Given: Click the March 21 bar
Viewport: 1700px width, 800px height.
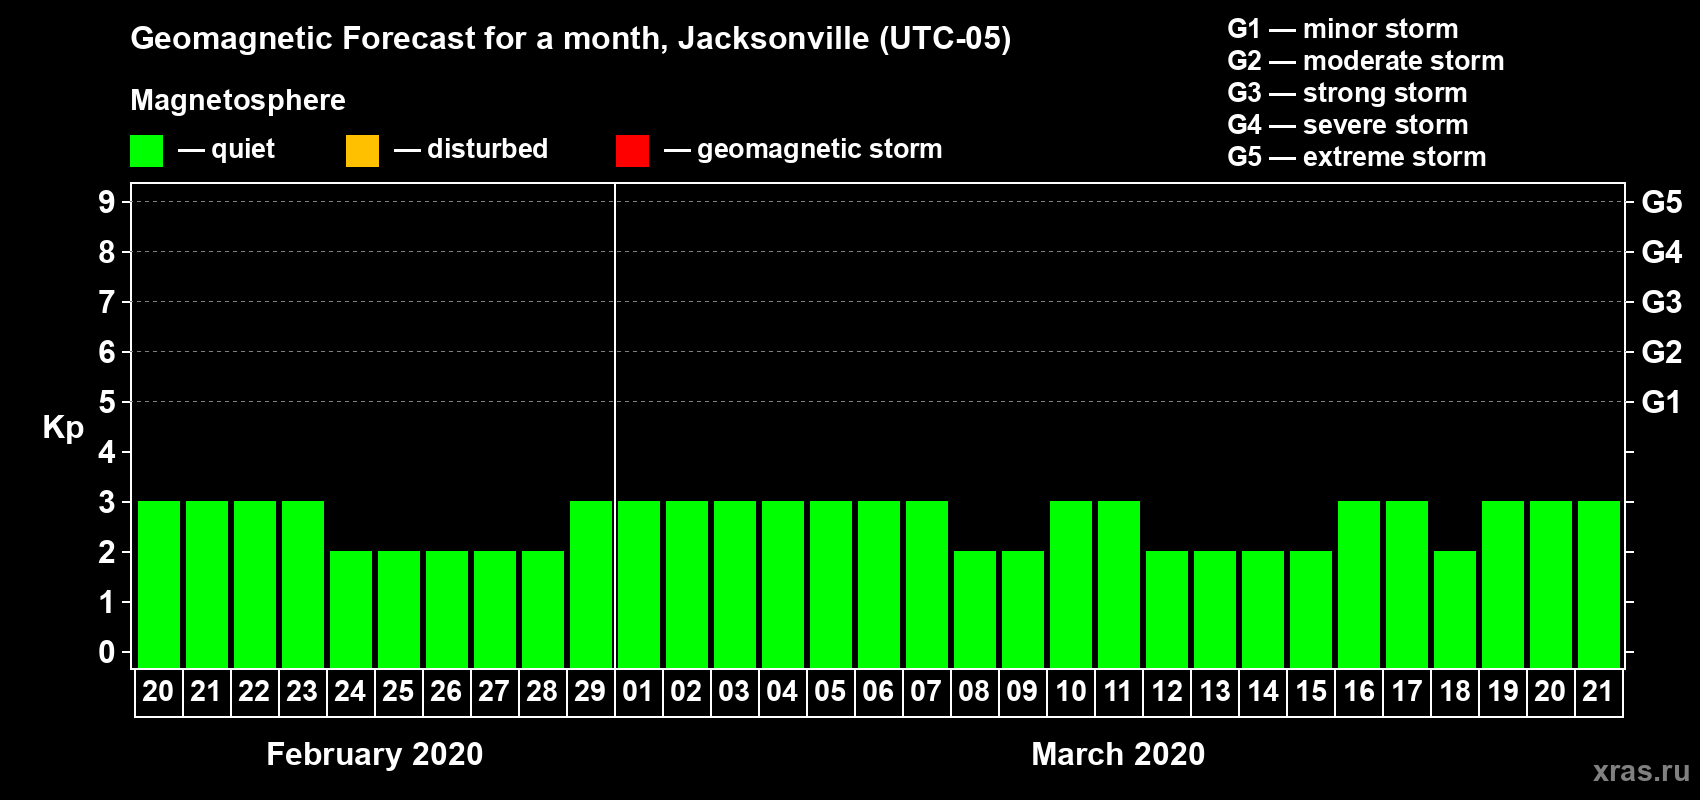Looking at the screenshot, I should click(1599, 584).
